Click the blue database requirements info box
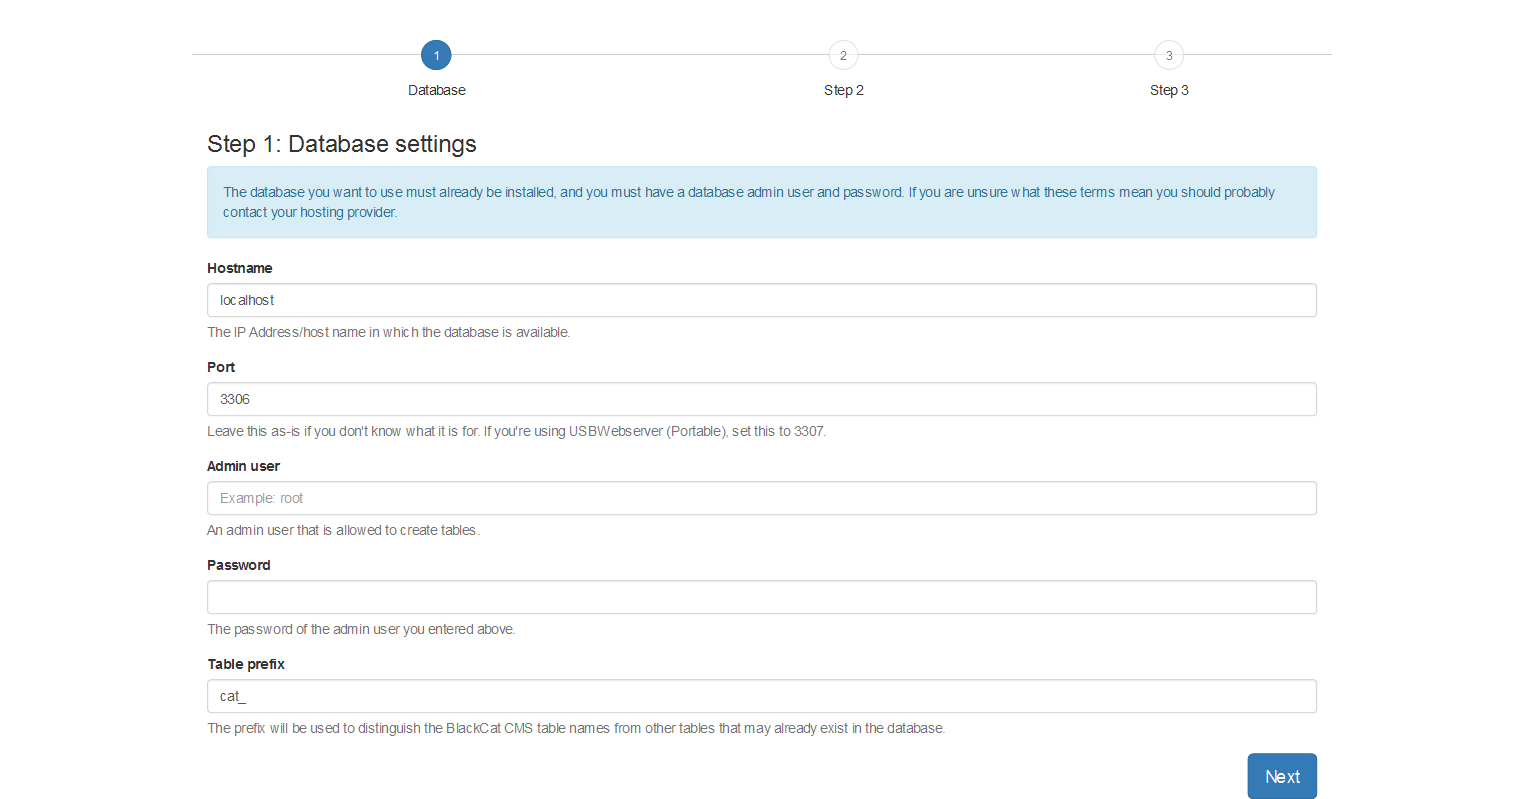1524x799 pixels. point(762,202)
